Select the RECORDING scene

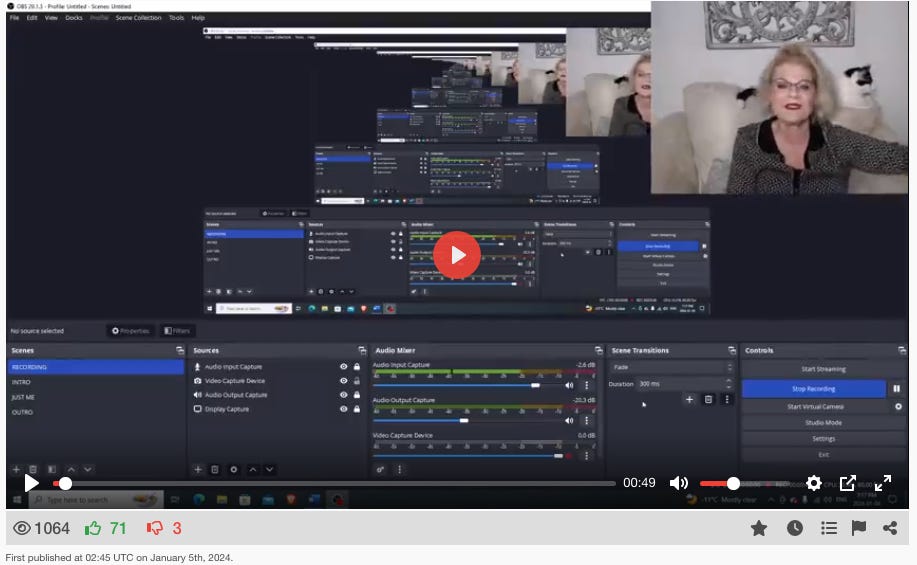click(x=96, y=367)
